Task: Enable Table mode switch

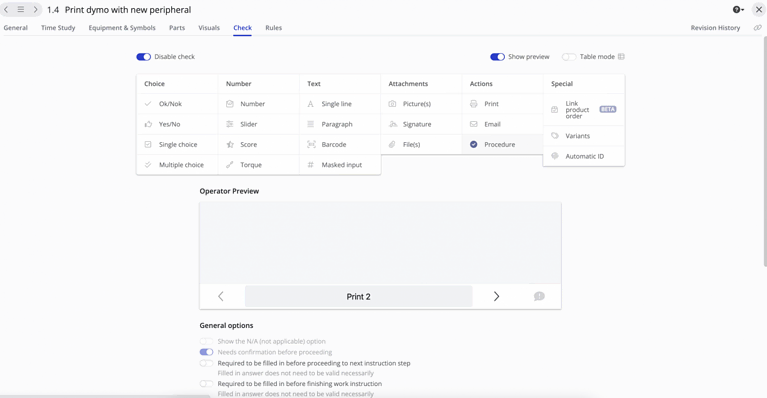Action: pos(569,57)
